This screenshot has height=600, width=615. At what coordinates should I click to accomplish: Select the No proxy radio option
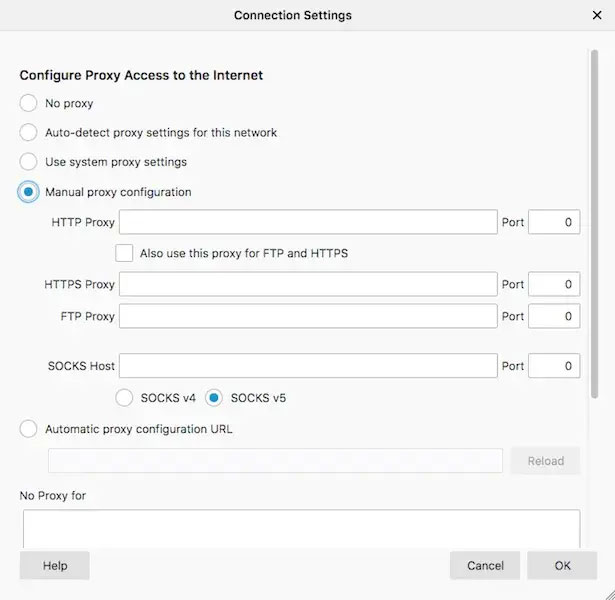[x=28, y=103]
